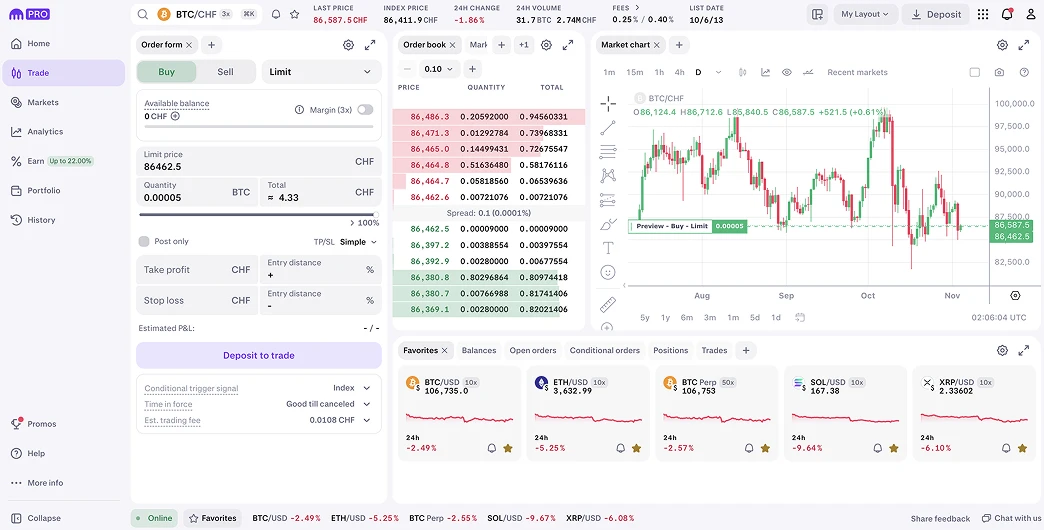Open more chart intervals chevron
Screen dimensions: 1044x530
point(718,72)
